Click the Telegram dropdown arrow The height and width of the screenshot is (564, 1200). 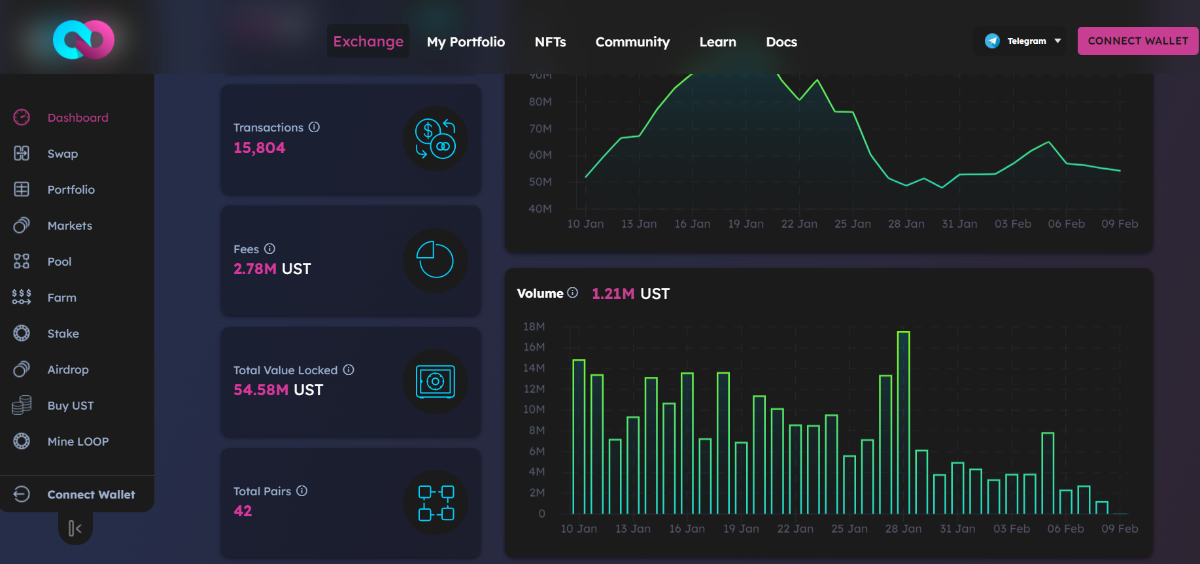[1058, 41]
